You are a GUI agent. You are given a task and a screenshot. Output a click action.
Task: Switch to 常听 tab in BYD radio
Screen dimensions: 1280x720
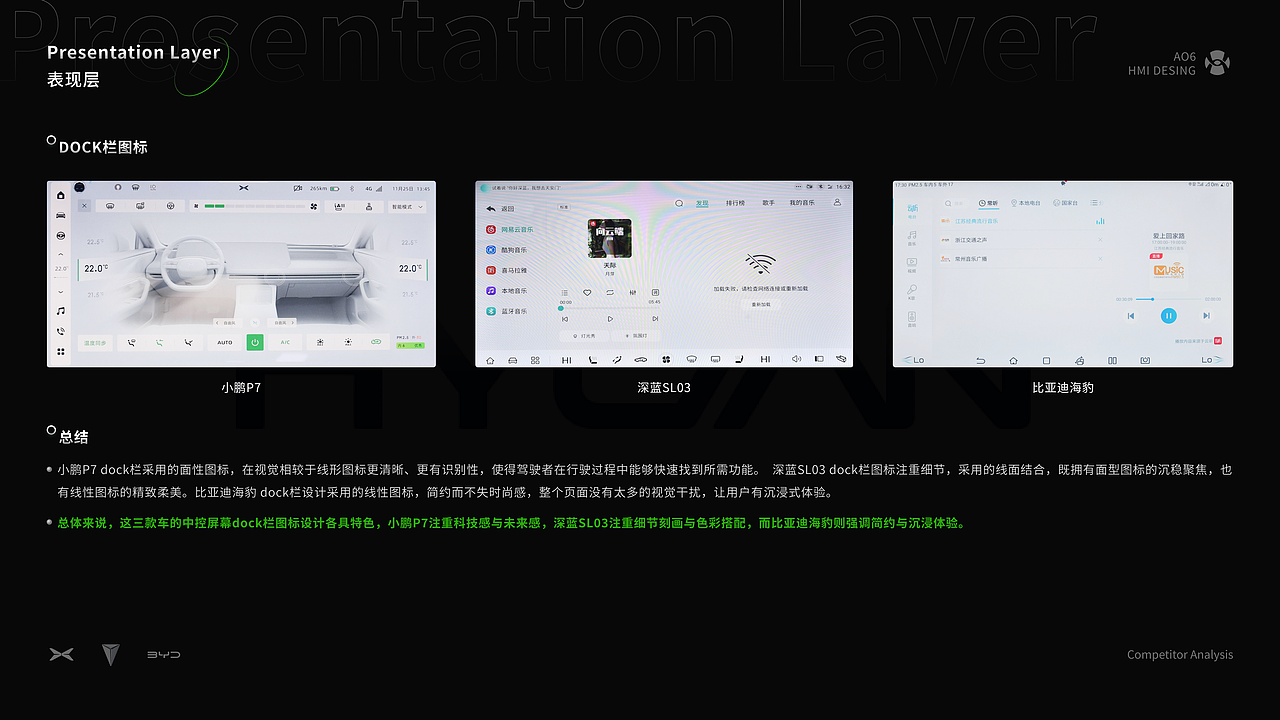pyautogui.click(x=988, y=203)
